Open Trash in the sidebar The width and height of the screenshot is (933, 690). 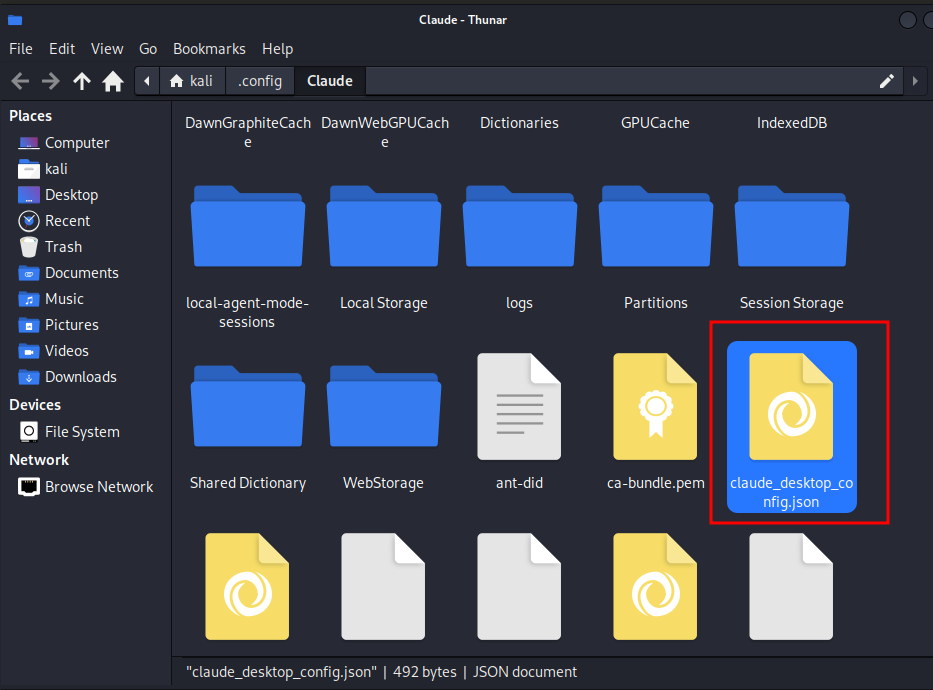coord(51,247)
